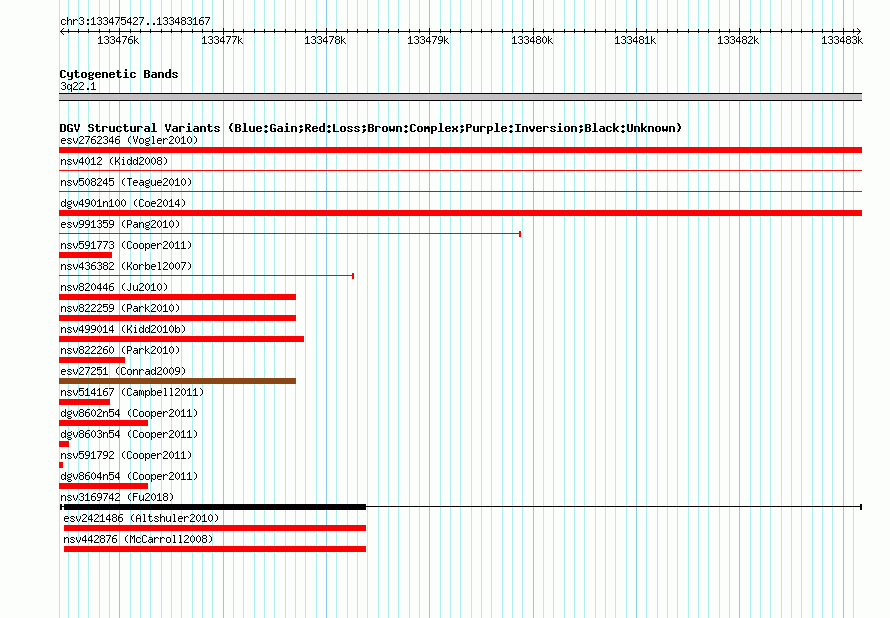This screenshot has height=618, width=890.
Task: Click the 133483k ruler label
Action: 842,40
